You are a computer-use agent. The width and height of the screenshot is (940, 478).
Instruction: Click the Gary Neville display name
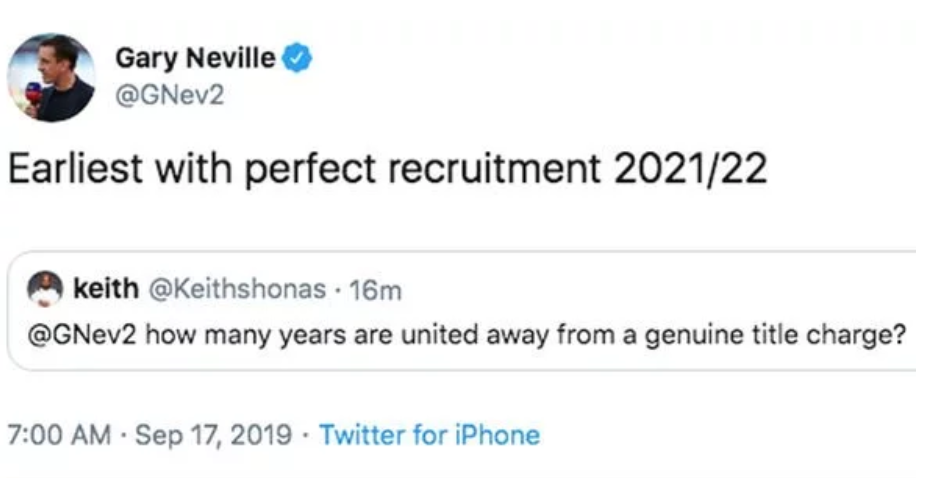pos(194,57)
